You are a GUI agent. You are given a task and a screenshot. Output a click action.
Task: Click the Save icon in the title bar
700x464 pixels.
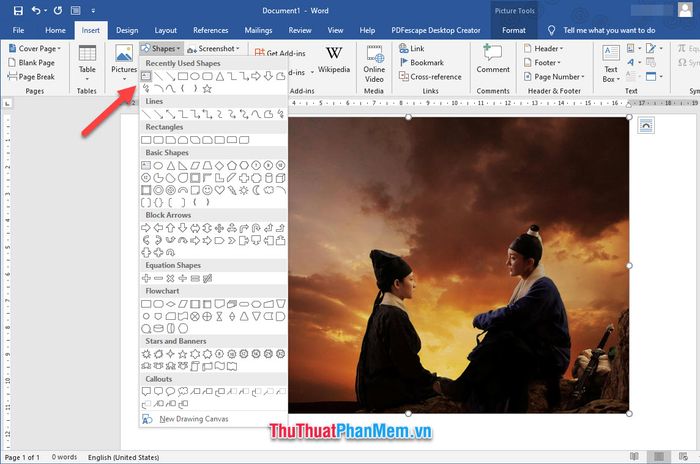point(18,10)
